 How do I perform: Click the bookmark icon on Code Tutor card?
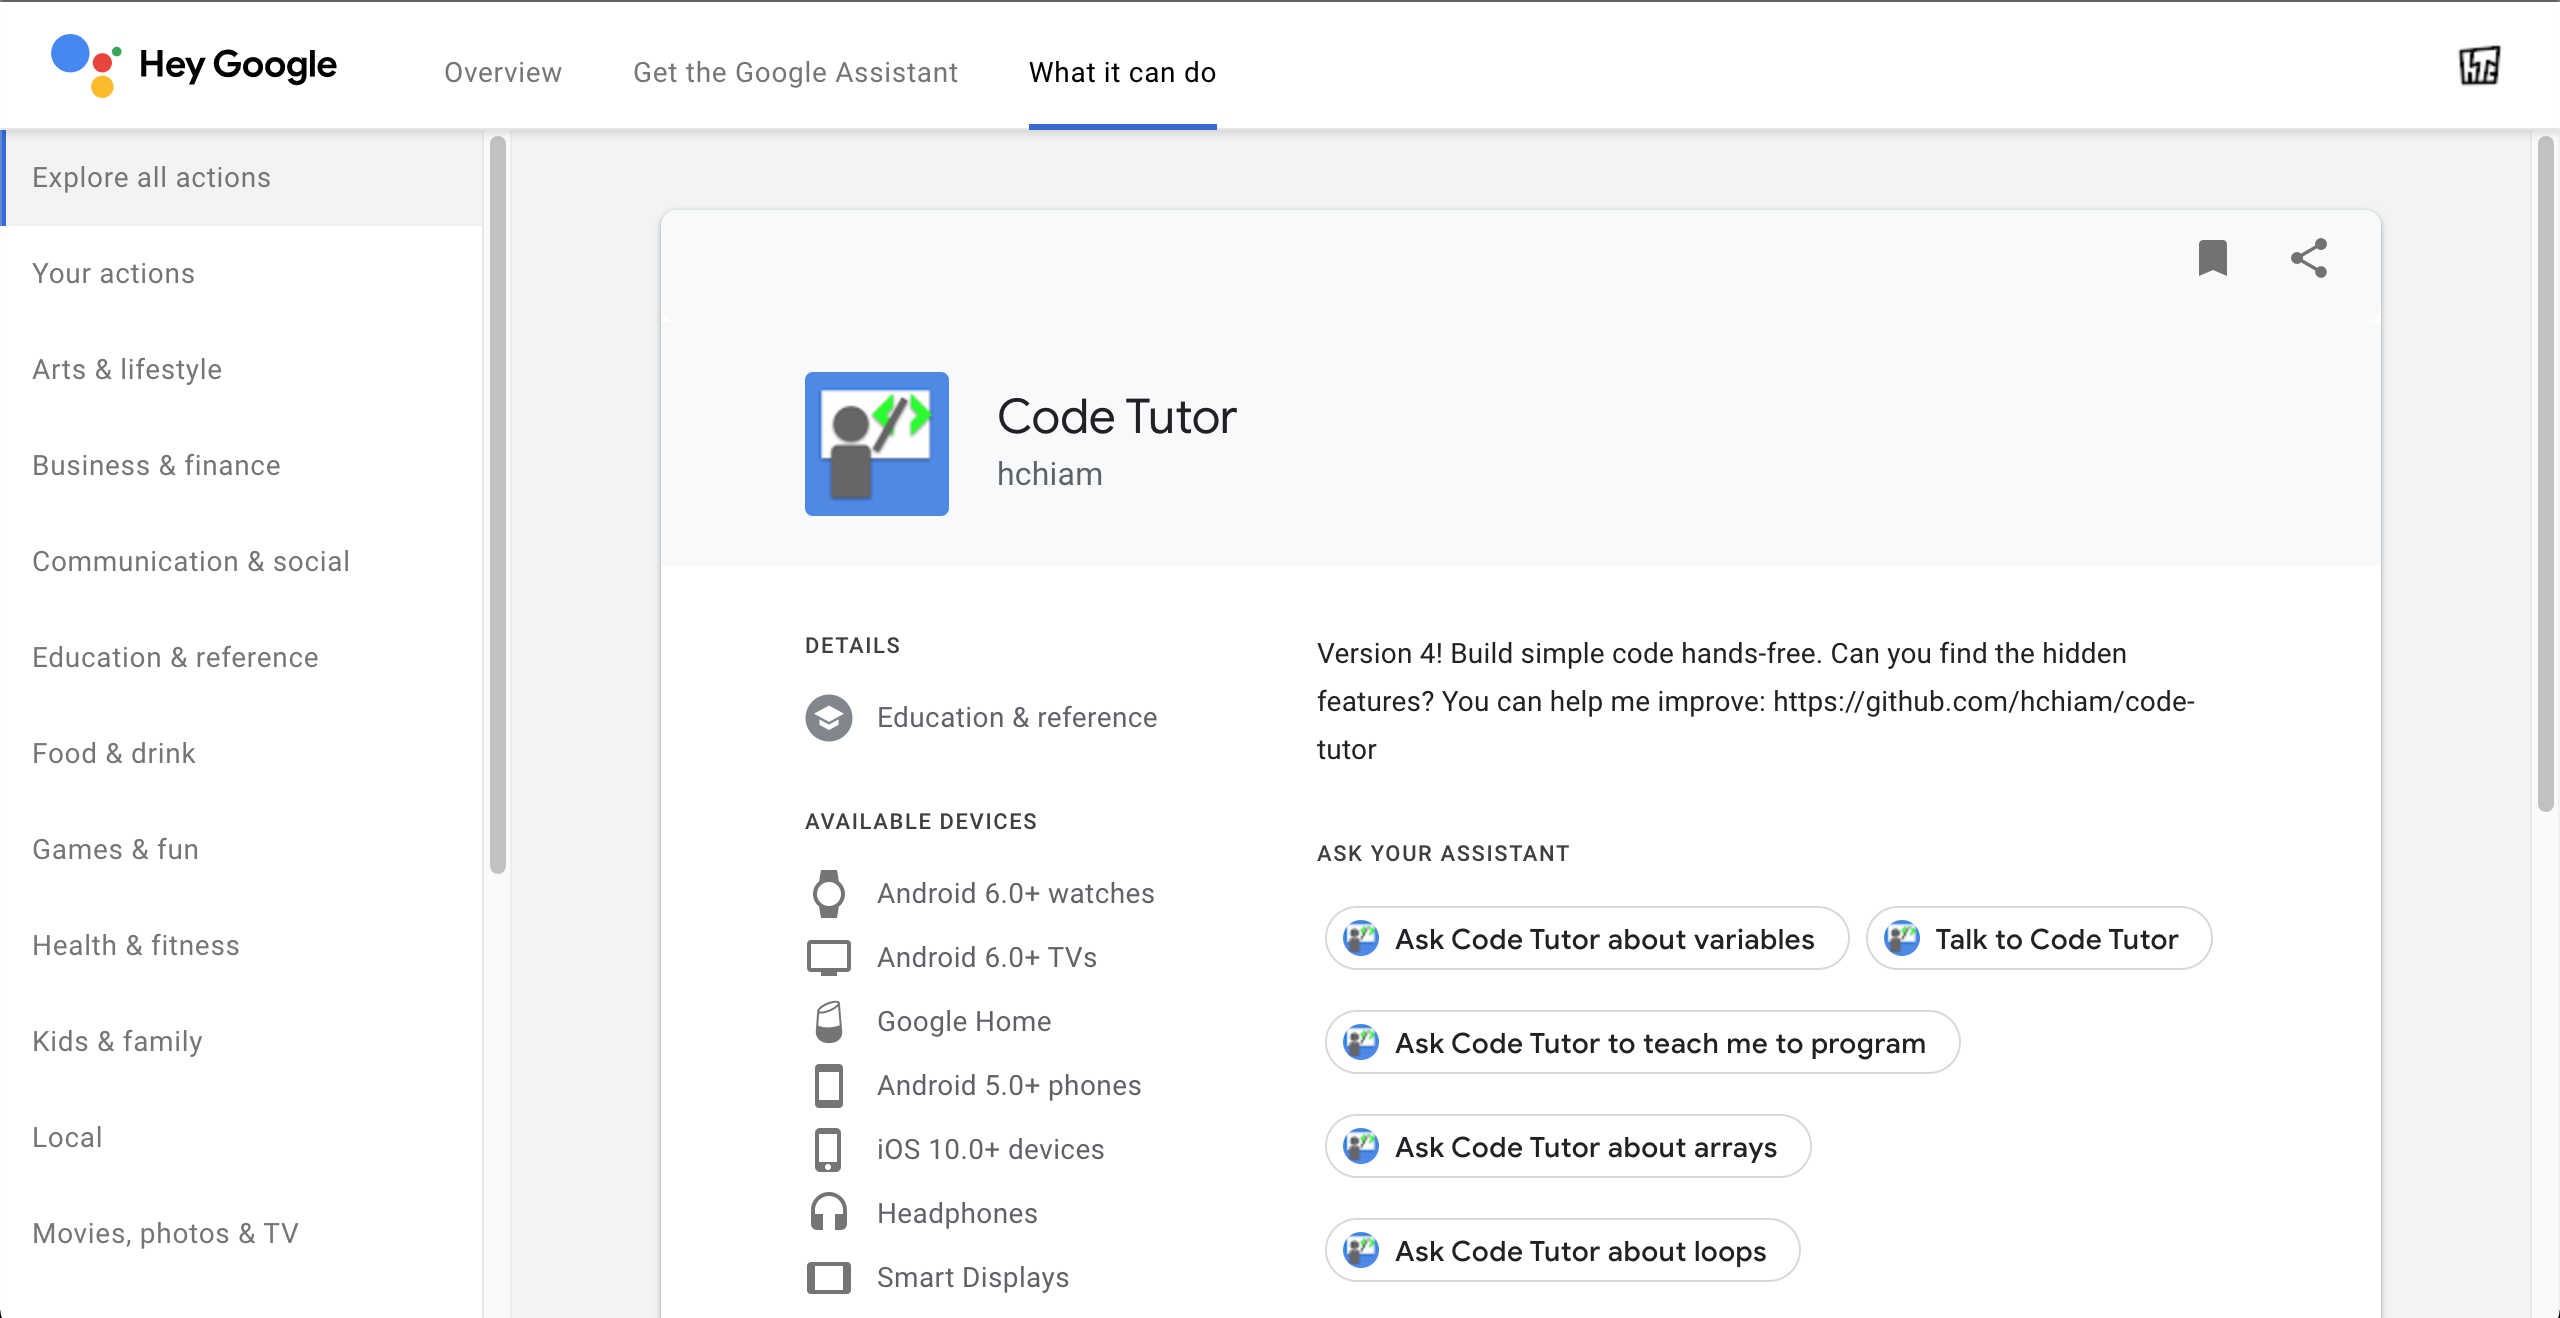[x=2212, y=258]
